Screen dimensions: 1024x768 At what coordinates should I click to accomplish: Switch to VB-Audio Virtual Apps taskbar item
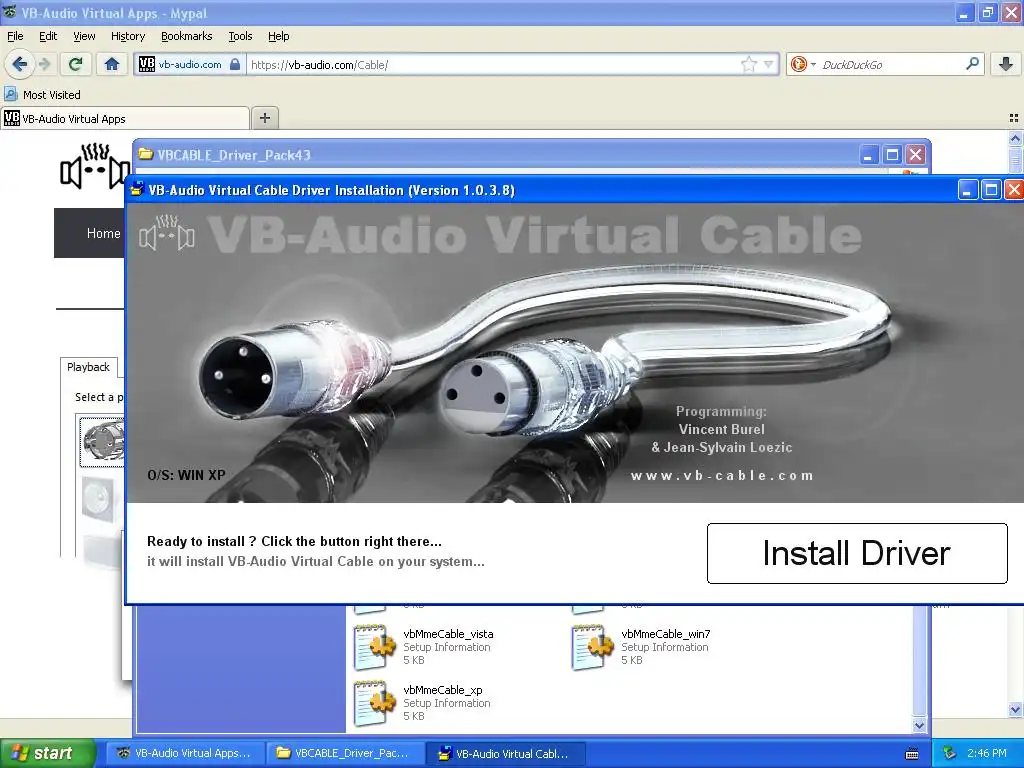[185, 753]
